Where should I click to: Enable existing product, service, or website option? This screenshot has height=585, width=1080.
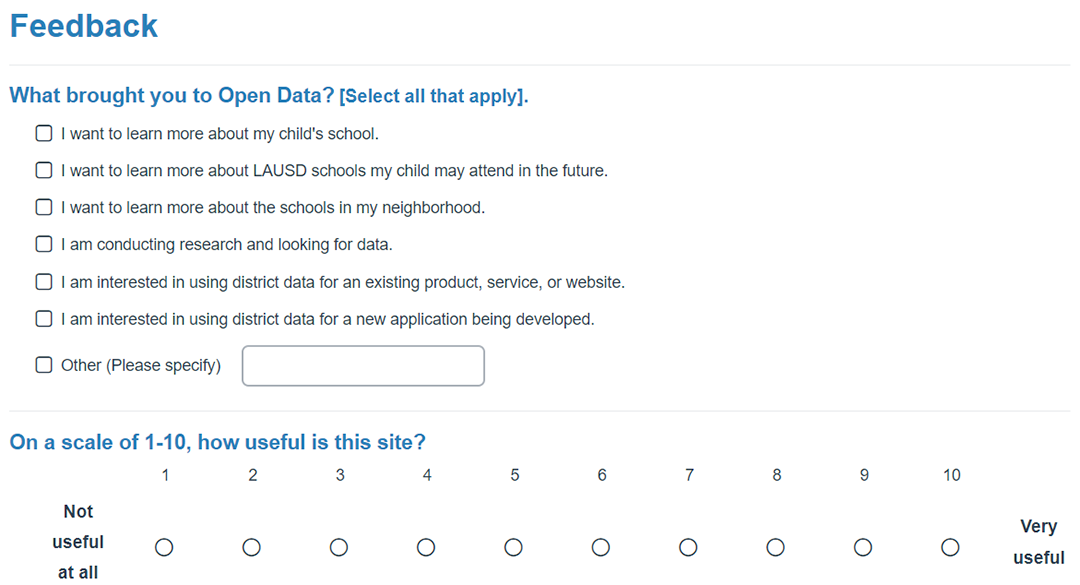pos(44,282)
